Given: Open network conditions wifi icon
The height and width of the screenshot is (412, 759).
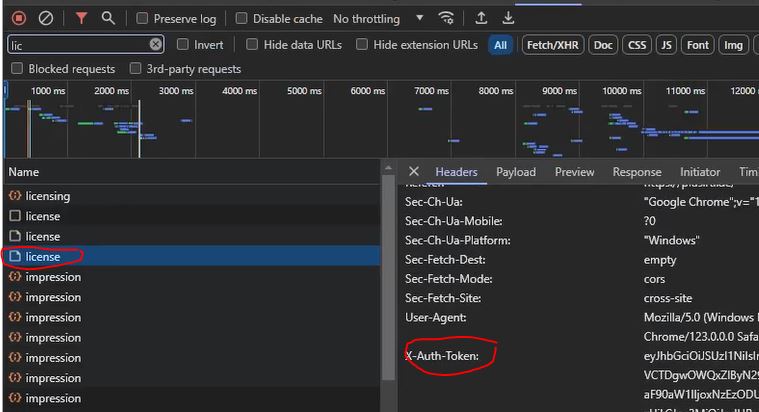Looking at the screenshot, I should click(x=446, y=18).
